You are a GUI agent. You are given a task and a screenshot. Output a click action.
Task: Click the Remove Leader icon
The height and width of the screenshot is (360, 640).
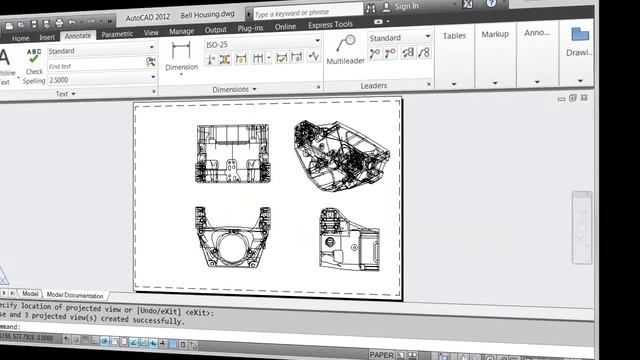coord(390,53)
